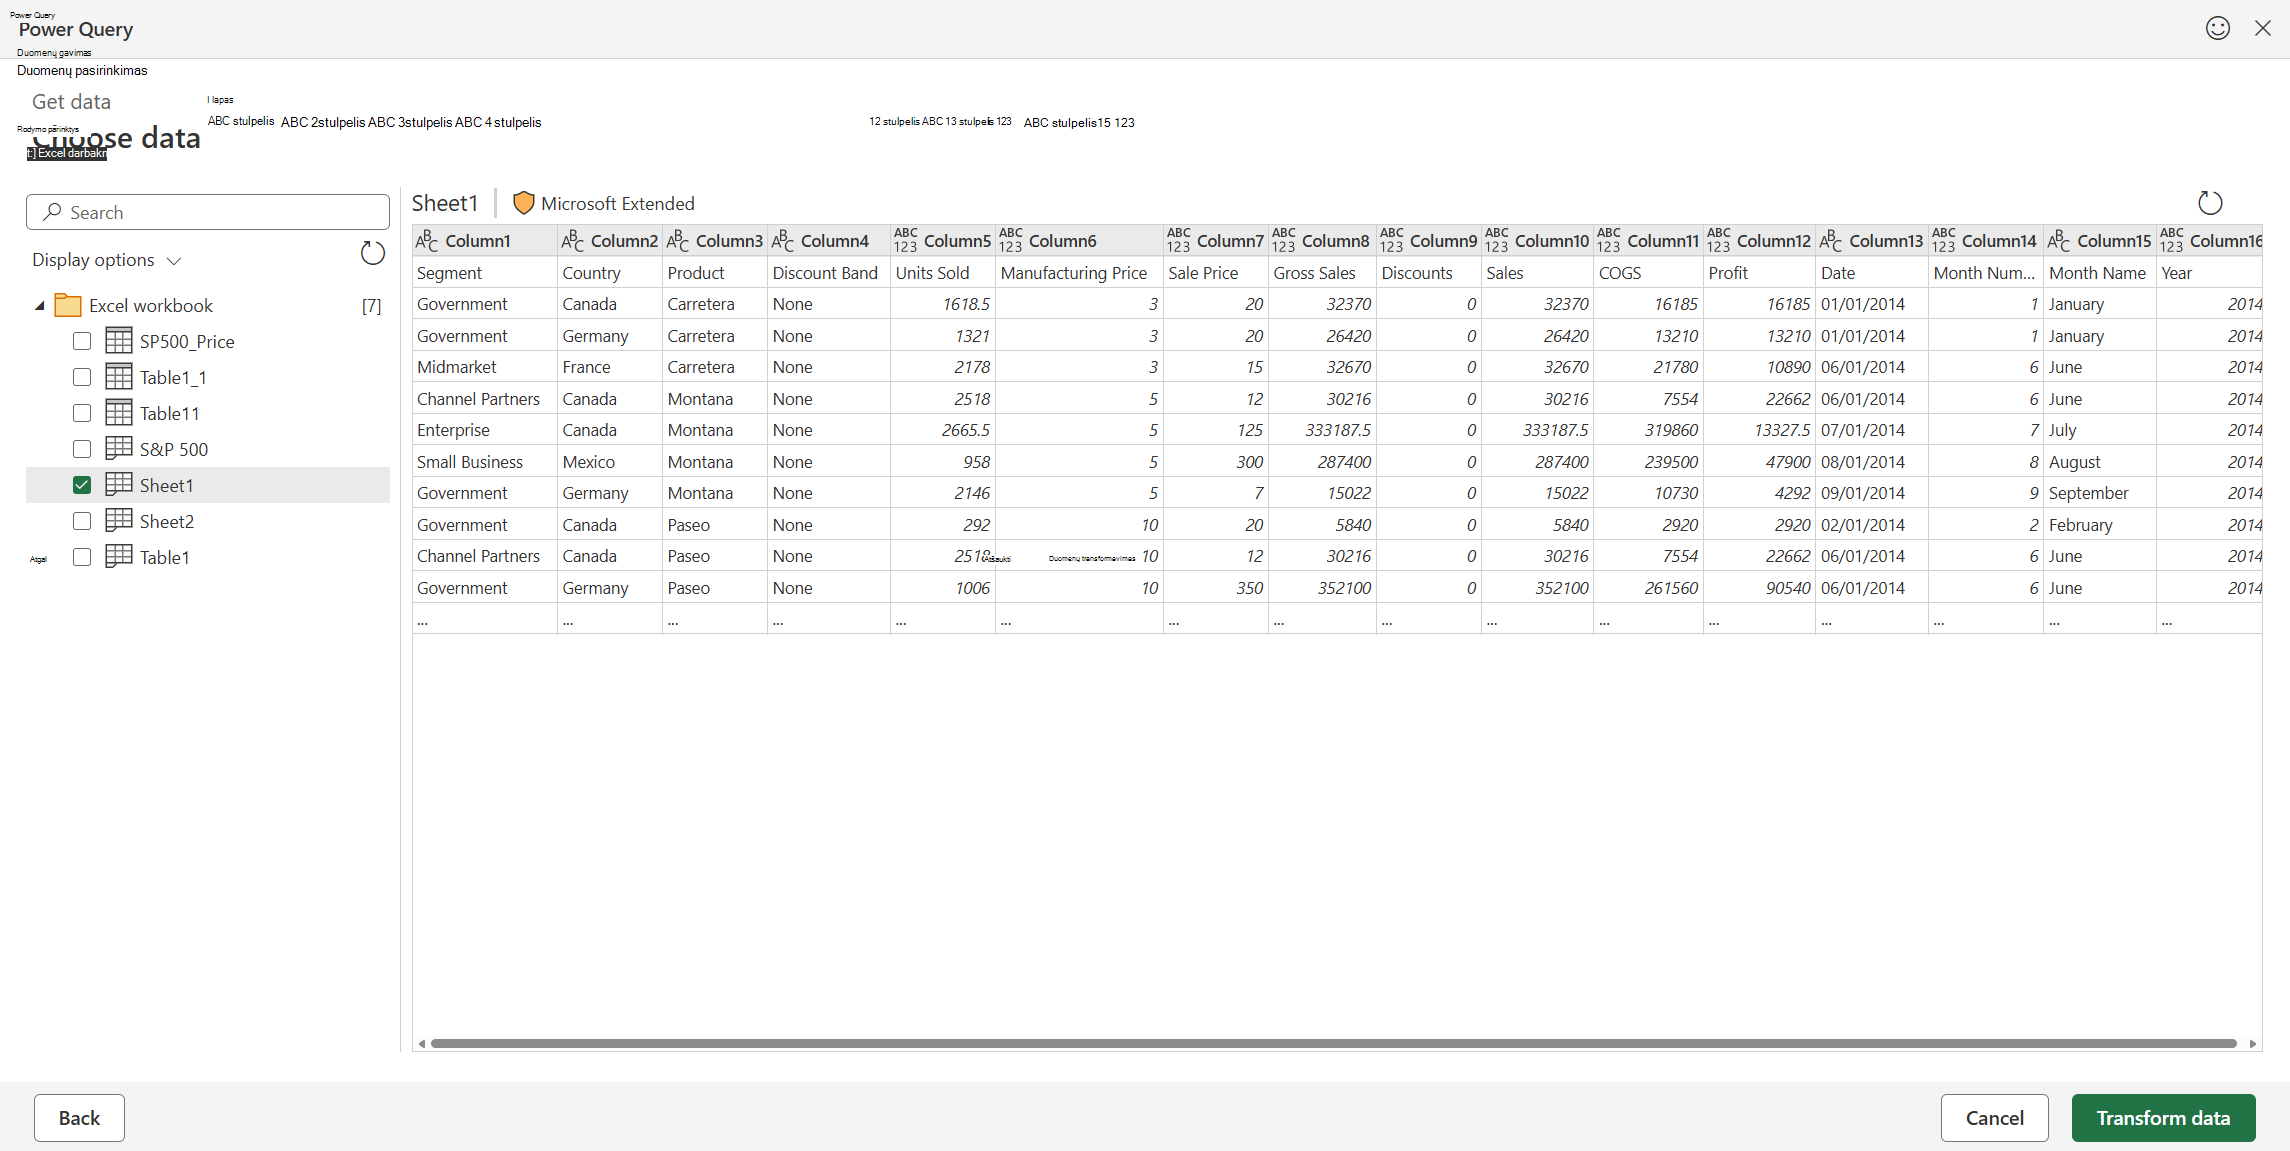Check the Table1 checkbox

click(82, 557)
